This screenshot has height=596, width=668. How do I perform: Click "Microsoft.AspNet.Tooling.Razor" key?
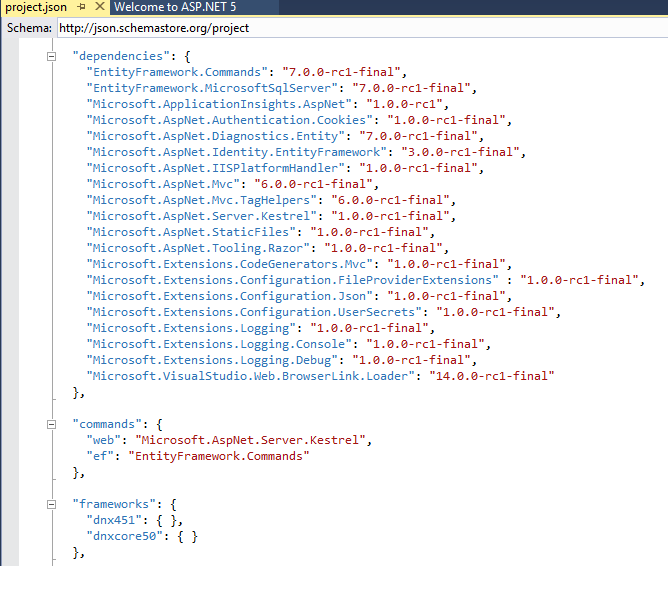[x=198, y=248]
